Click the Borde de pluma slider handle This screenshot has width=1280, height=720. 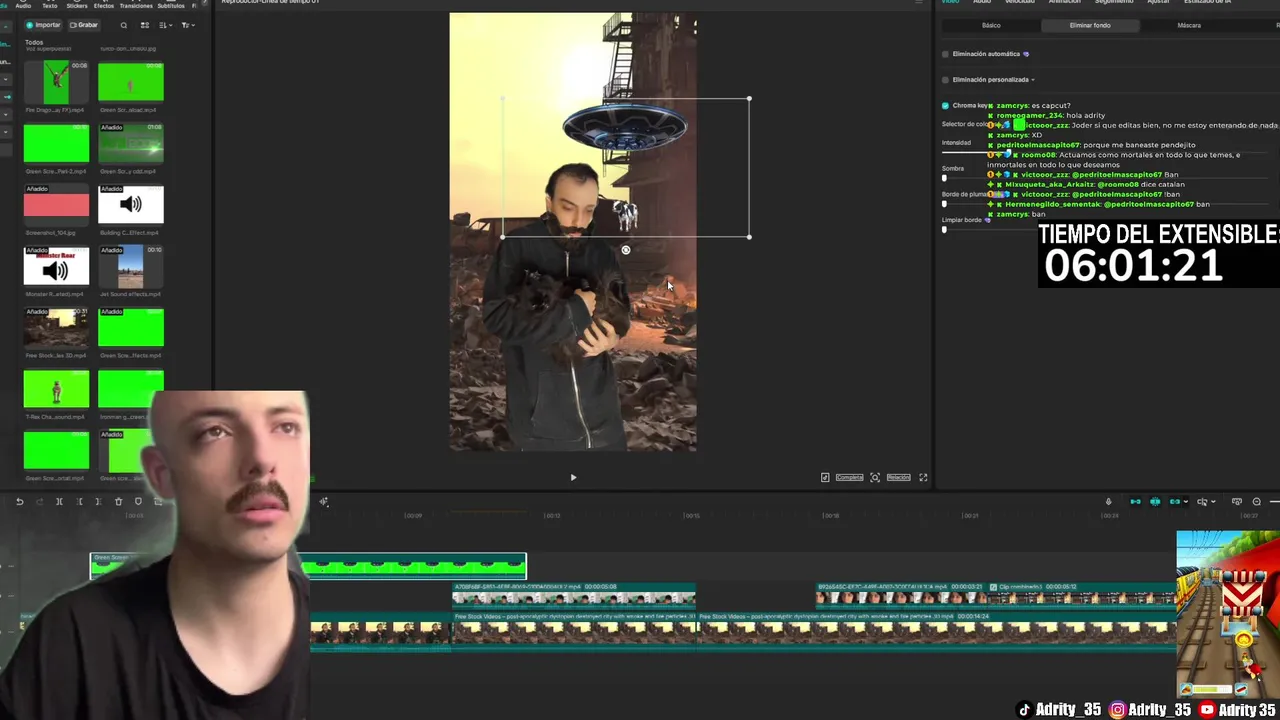click(944, 204)
